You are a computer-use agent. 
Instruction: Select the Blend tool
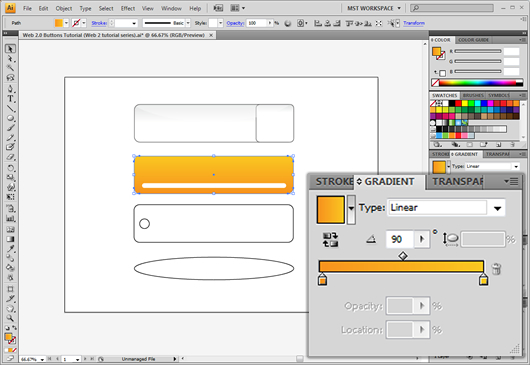10,258
